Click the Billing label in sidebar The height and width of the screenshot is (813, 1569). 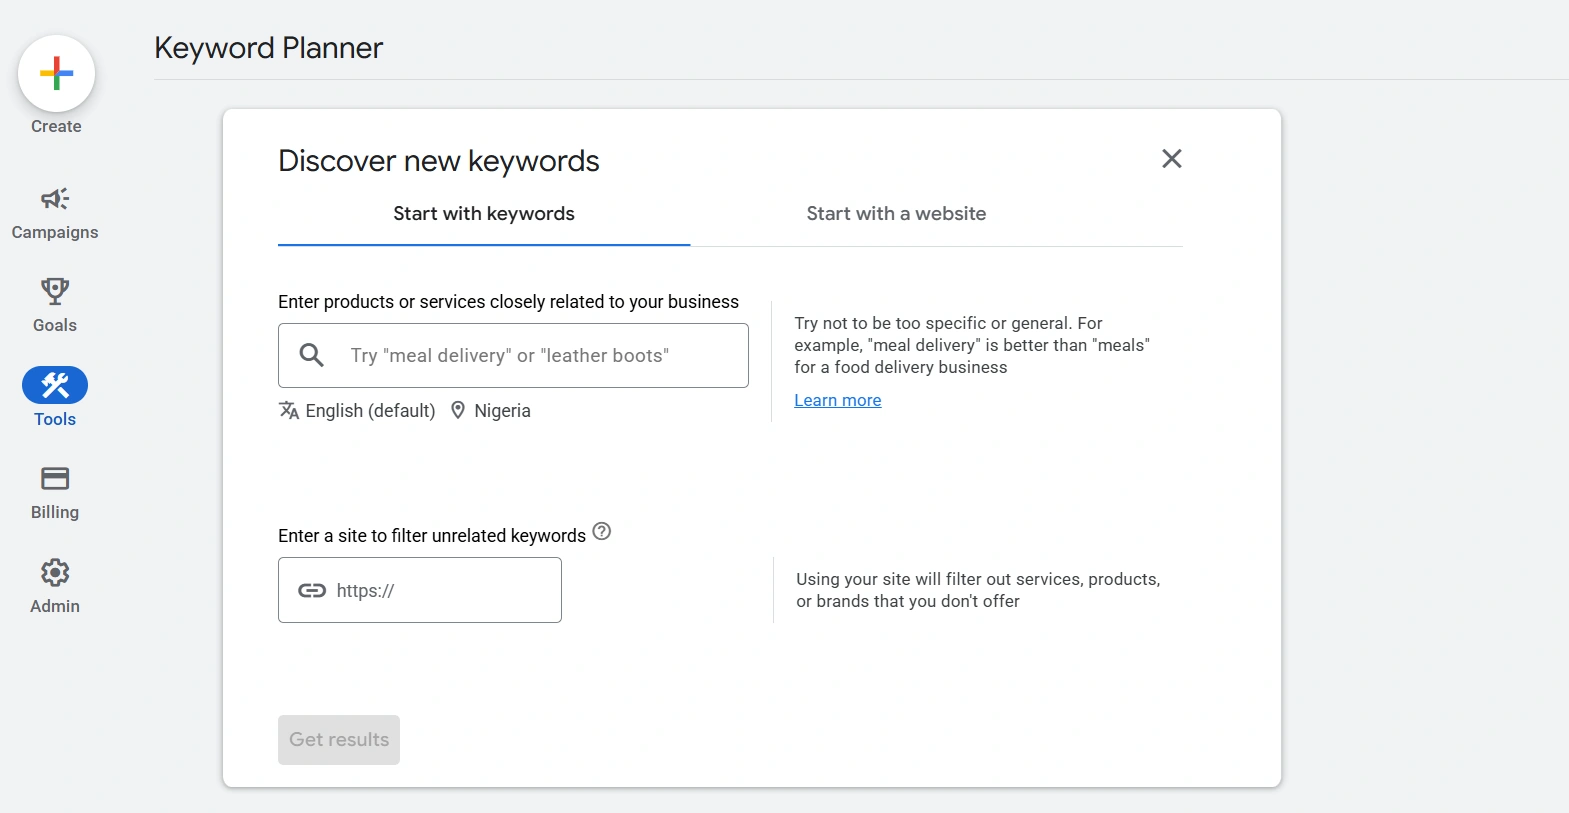click(55, 512)
